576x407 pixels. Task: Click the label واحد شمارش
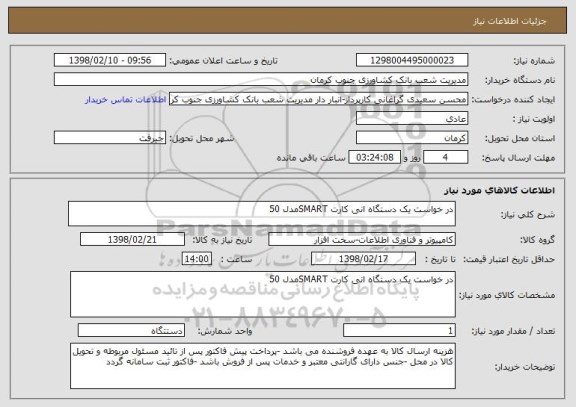point(225,331)
